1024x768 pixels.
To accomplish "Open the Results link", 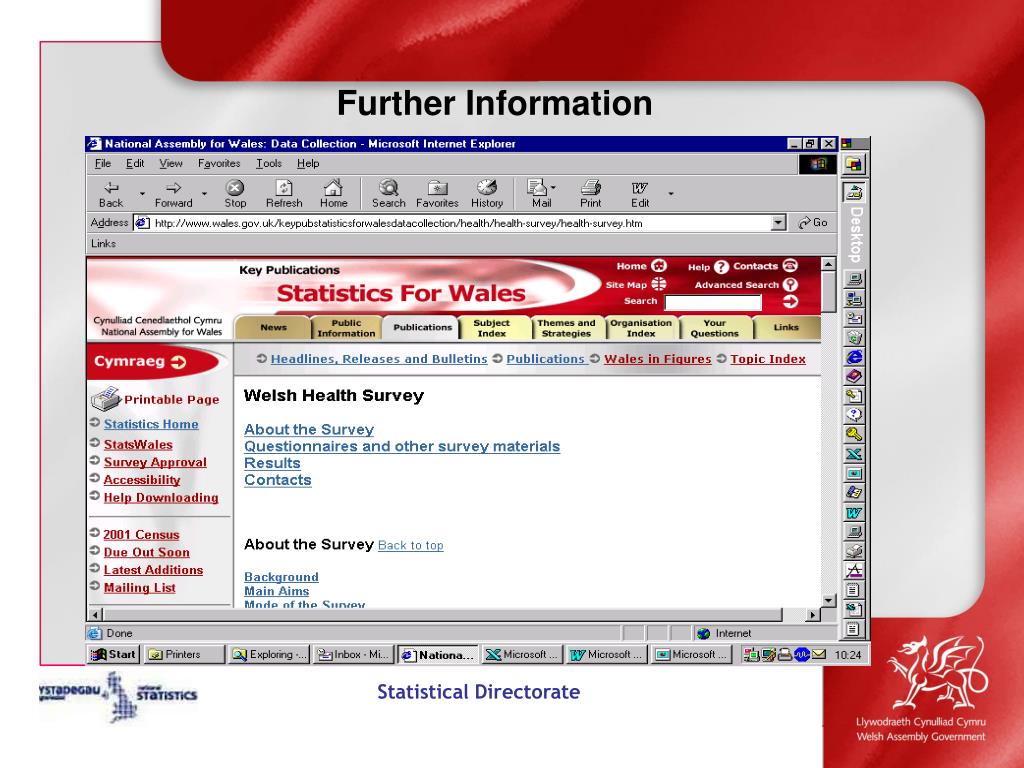I will tap(272, 463).
